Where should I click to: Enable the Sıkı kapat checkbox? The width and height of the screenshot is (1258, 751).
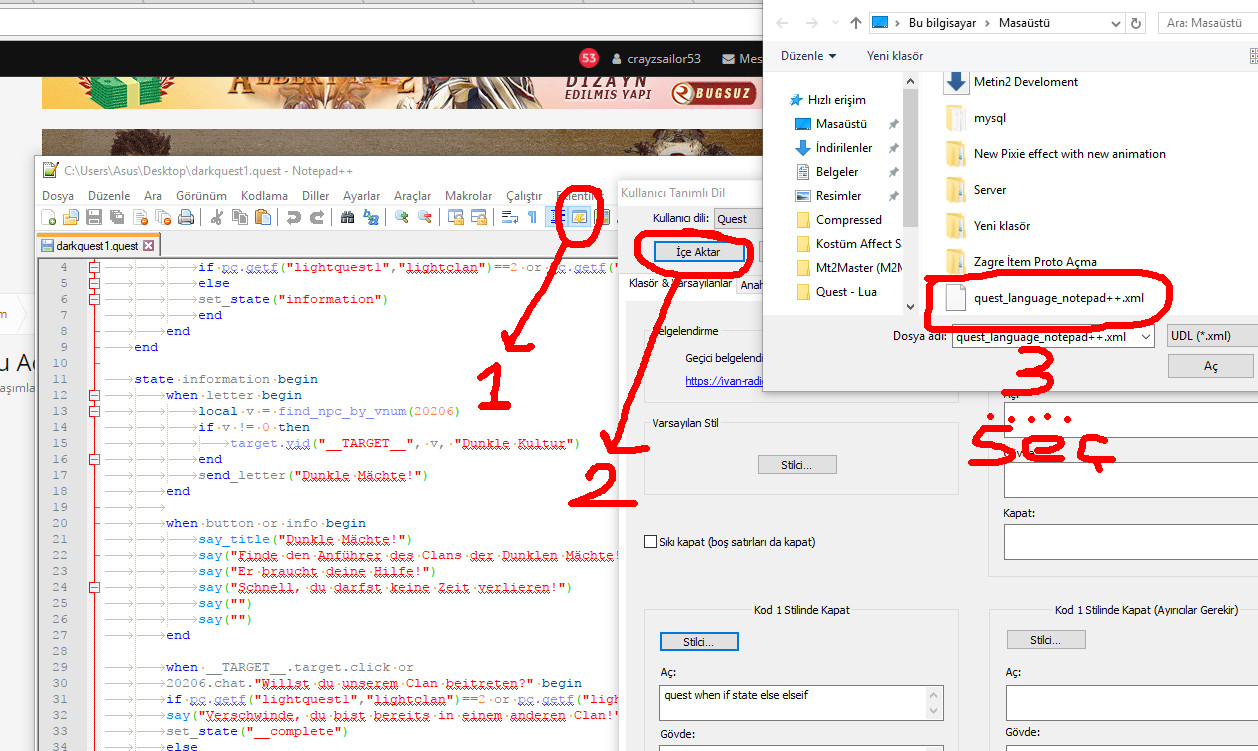point(651,542)
